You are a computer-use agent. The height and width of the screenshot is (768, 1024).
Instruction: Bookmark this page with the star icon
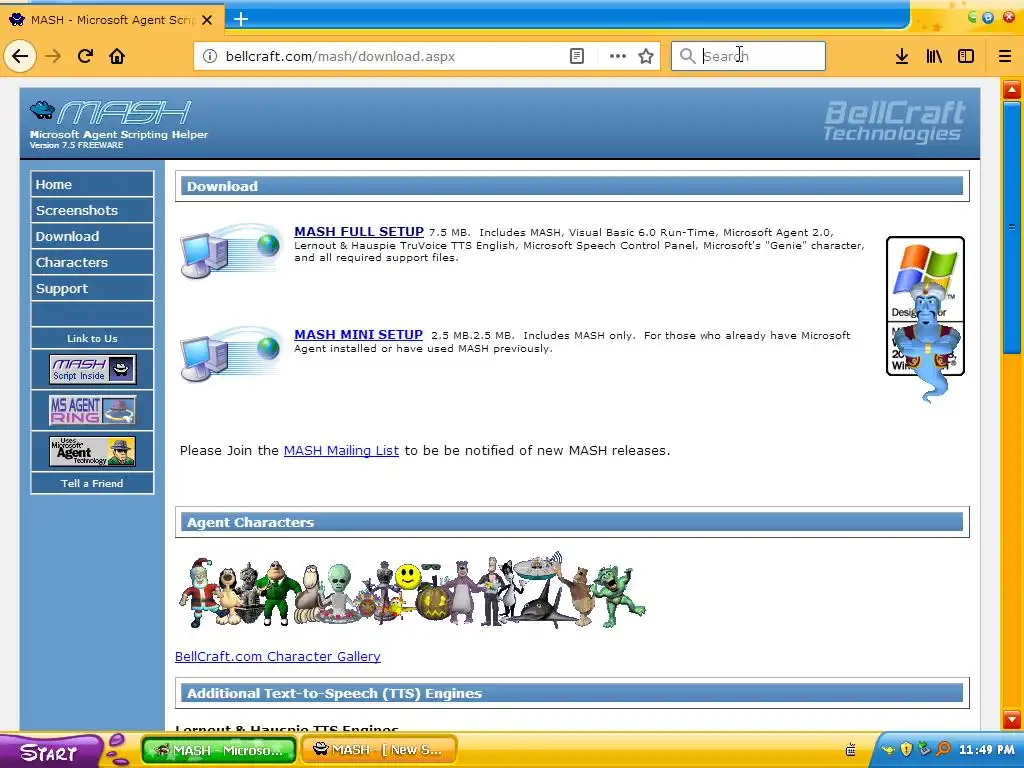(x=646, y=56)
